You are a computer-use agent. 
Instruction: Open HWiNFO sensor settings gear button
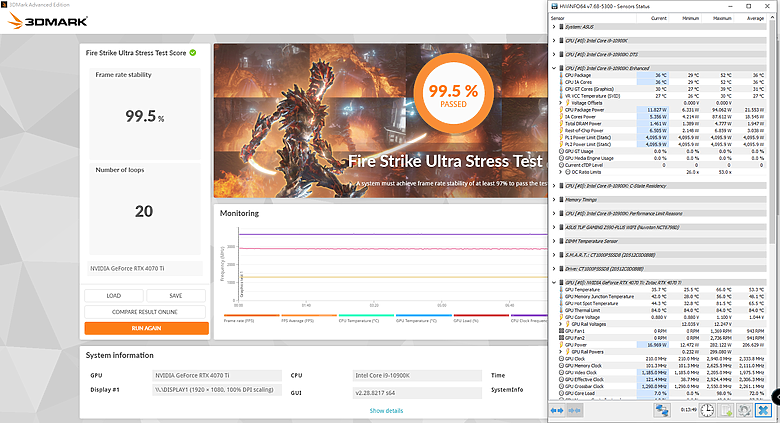(744, 410)
